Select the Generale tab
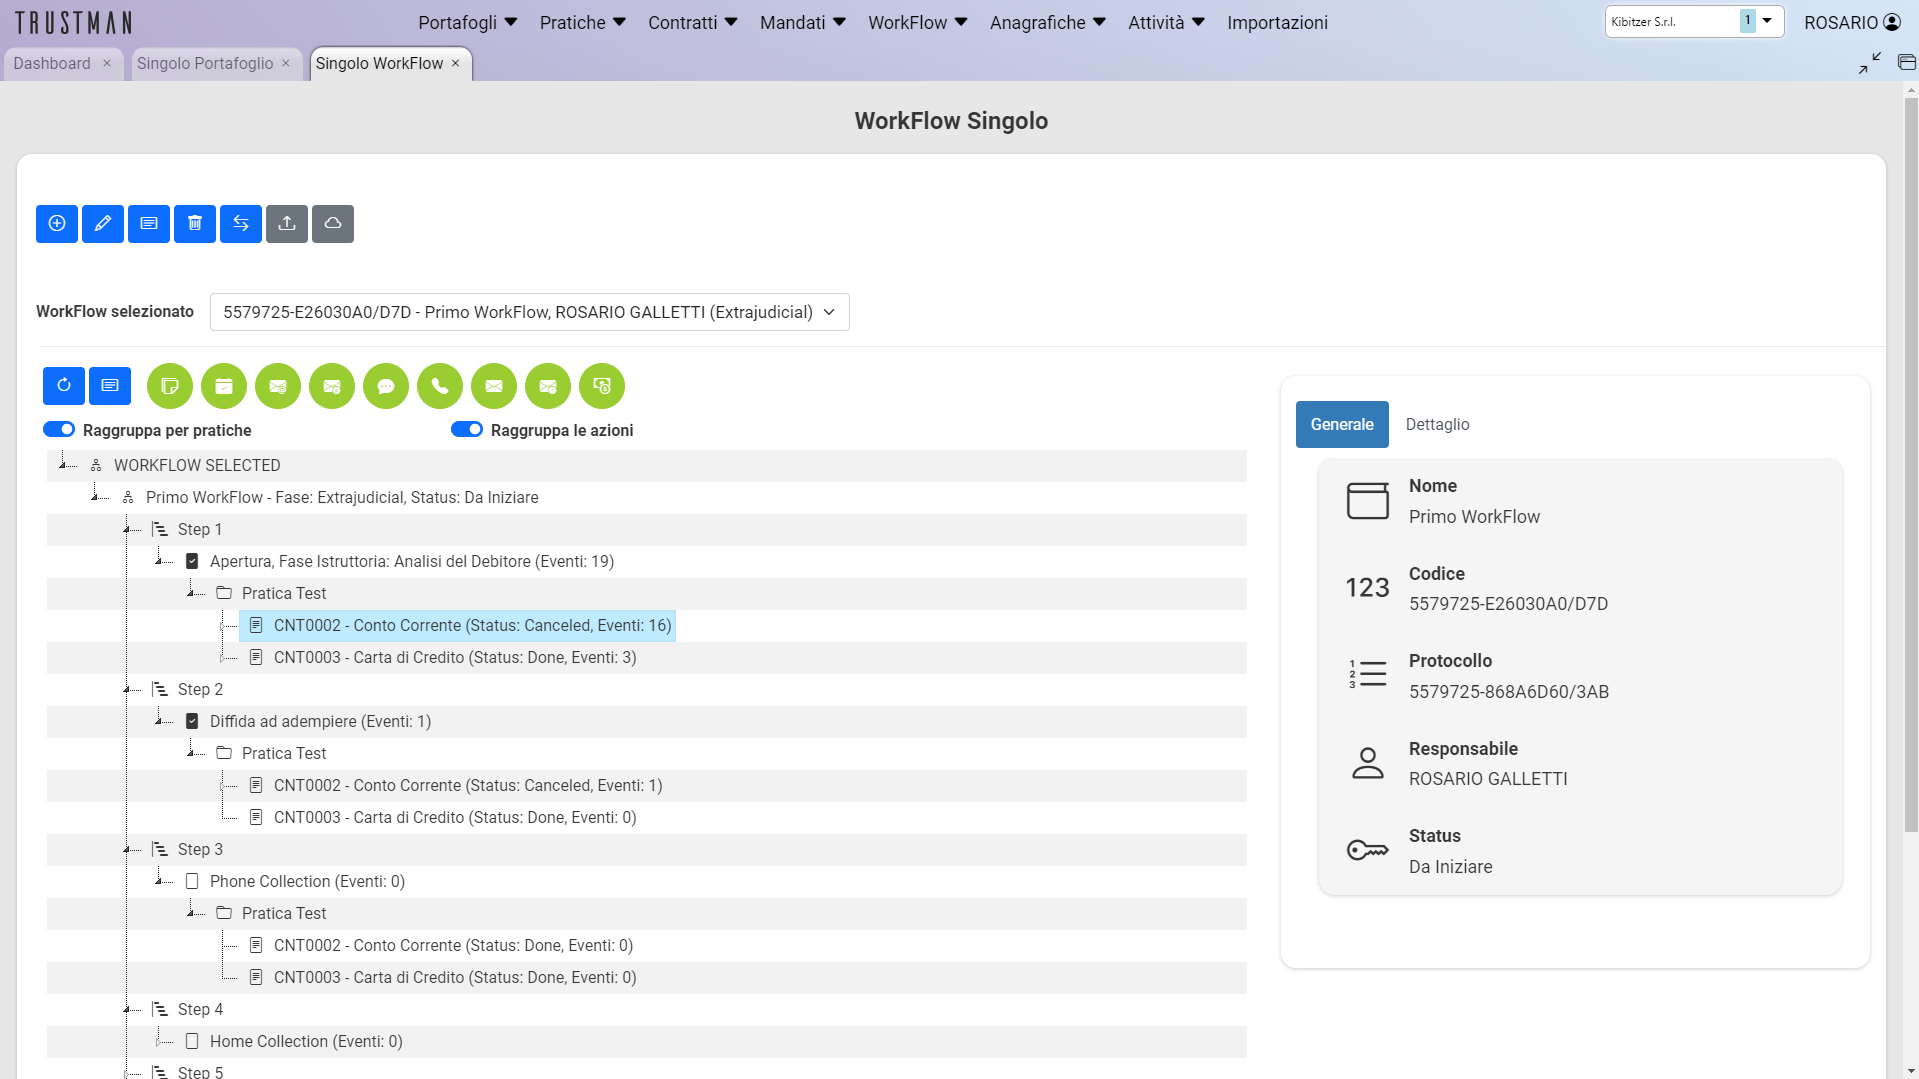 [1342, 424]
